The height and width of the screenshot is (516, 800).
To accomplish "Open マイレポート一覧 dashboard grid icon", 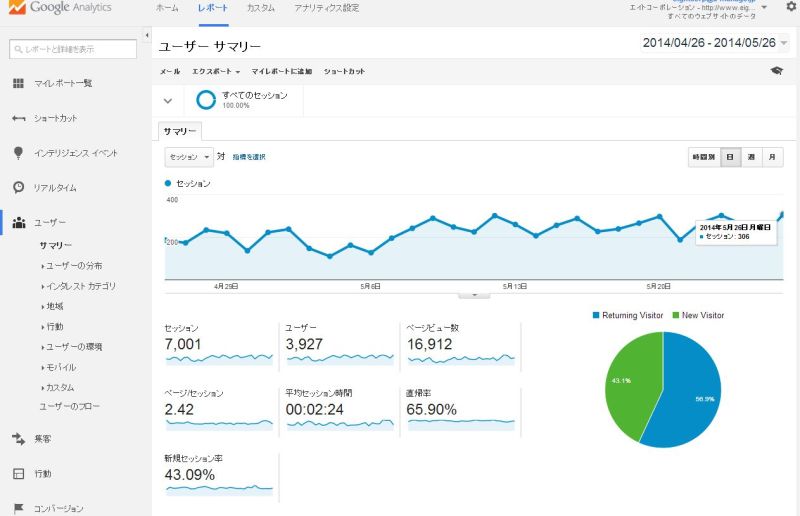I will (18, 83).
